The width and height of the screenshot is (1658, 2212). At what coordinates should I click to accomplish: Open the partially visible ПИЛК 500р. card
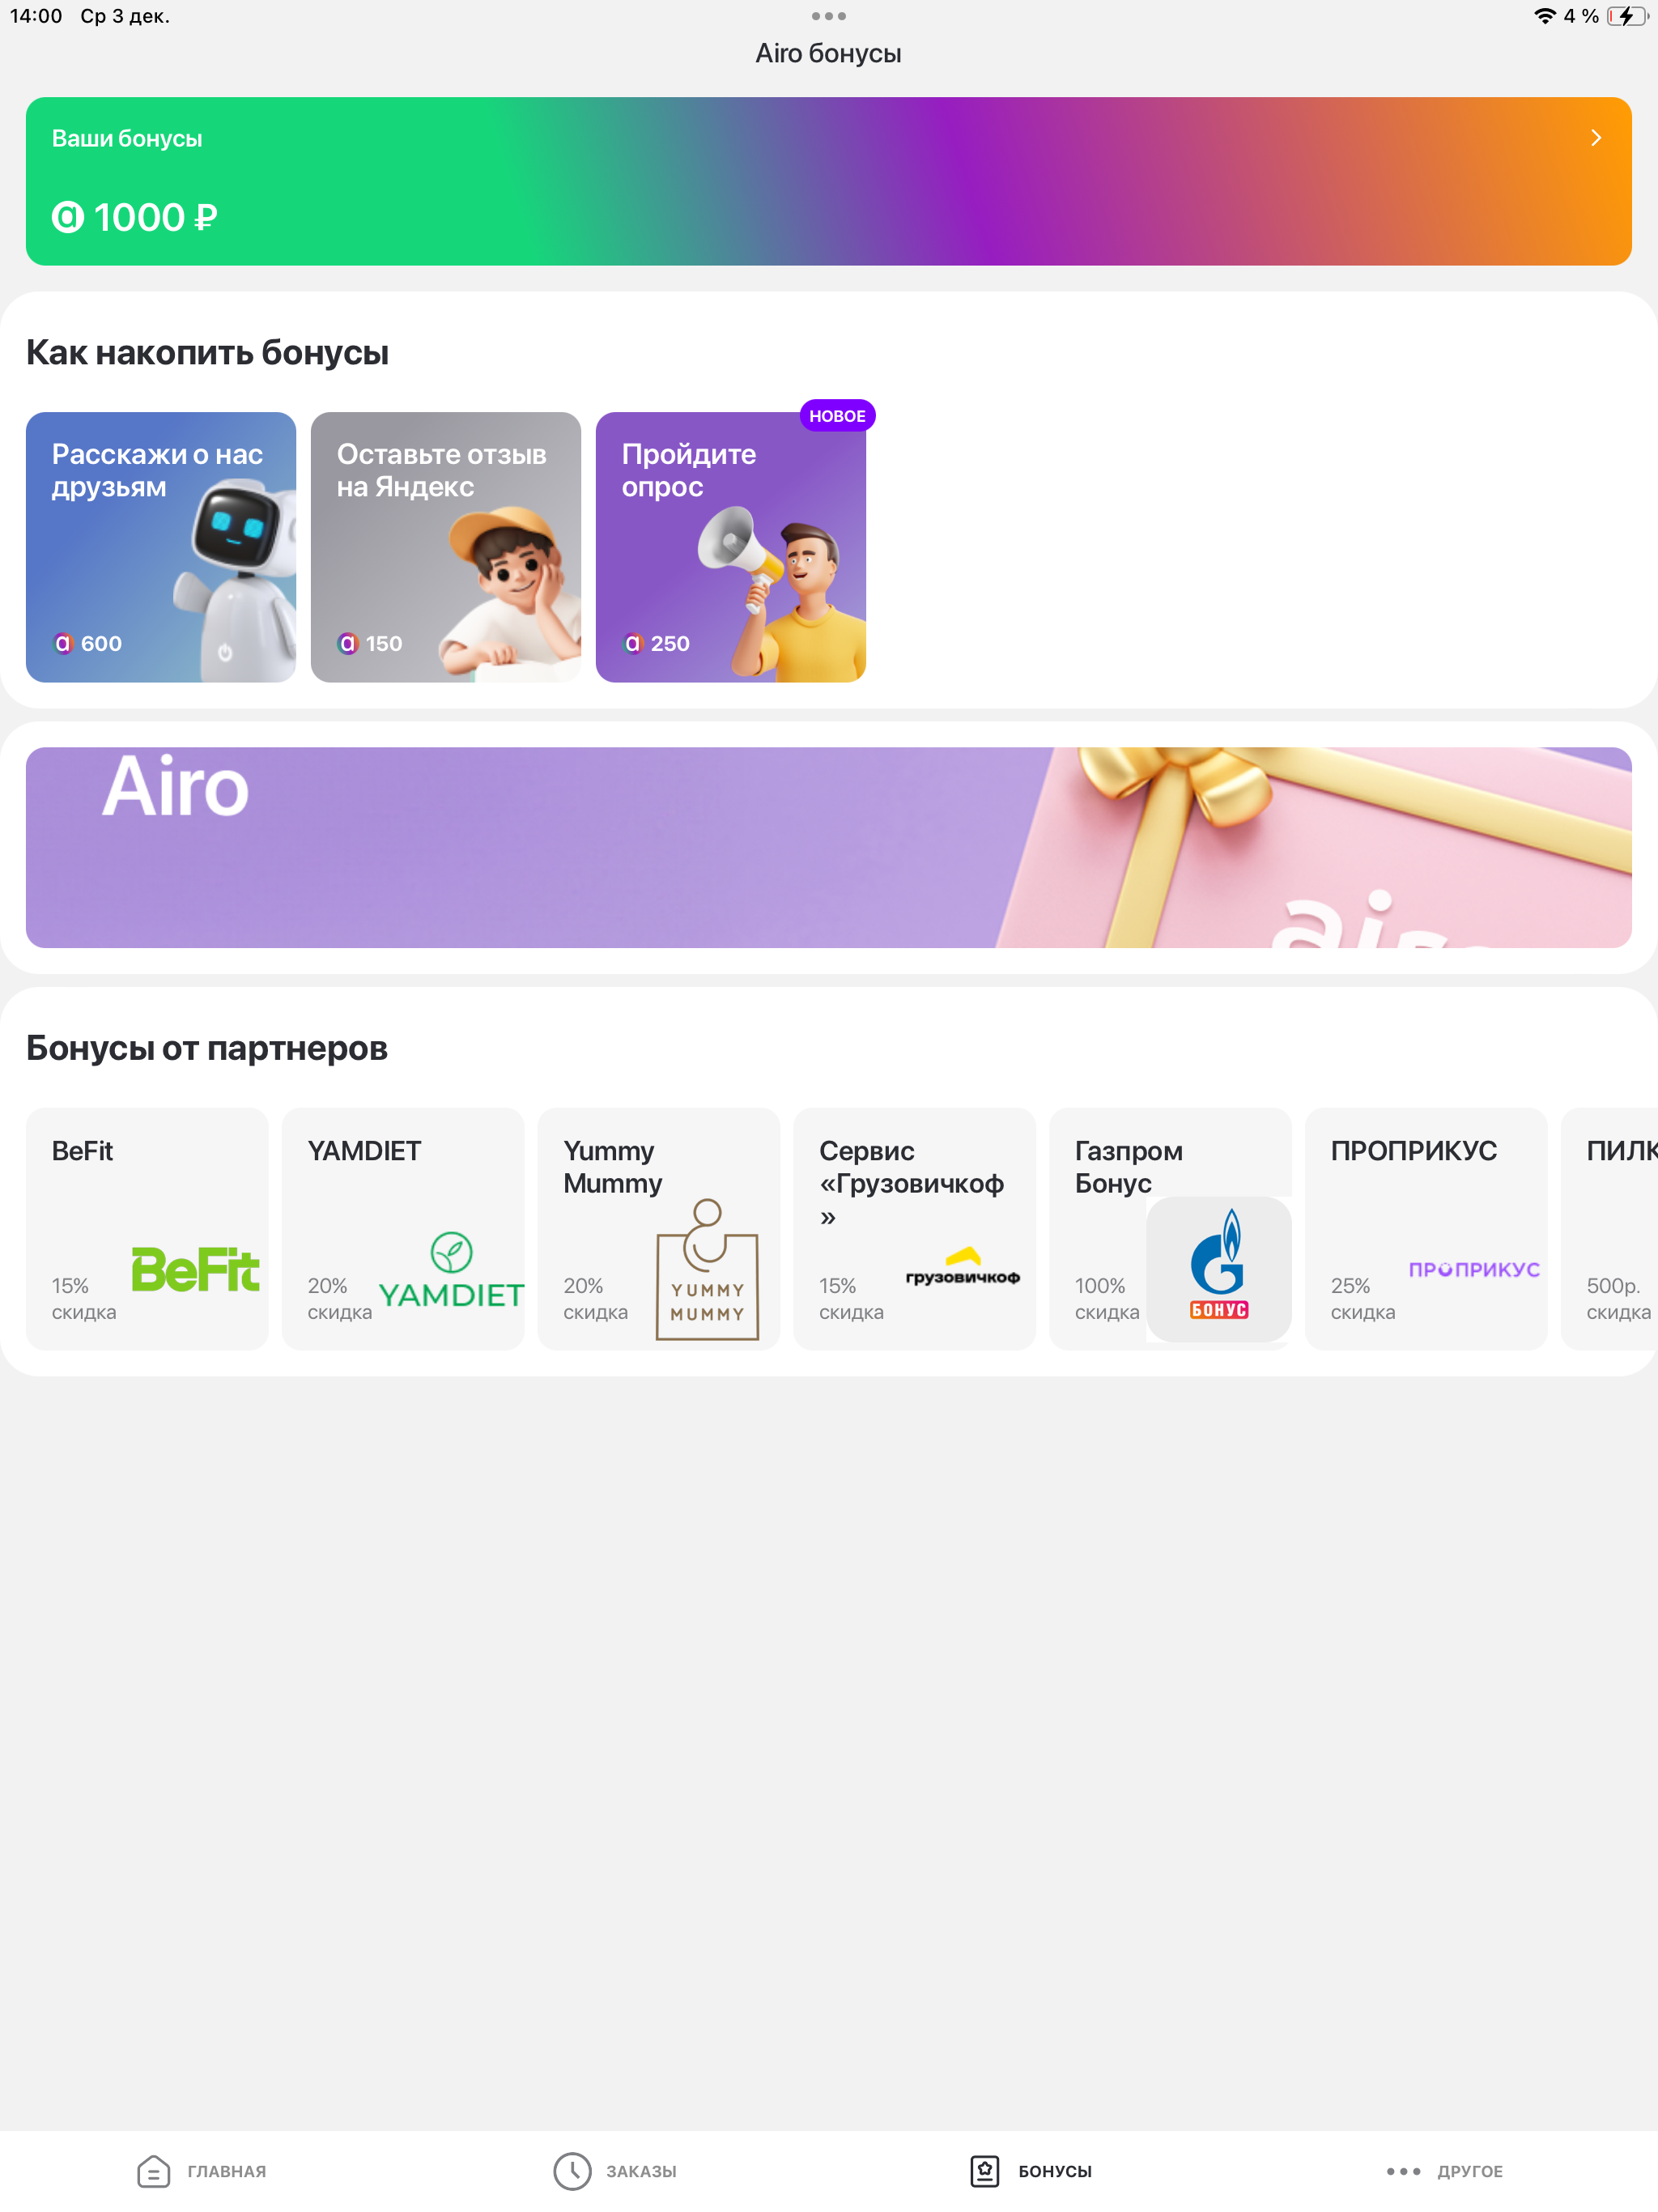click(x=1610, y=1228)
